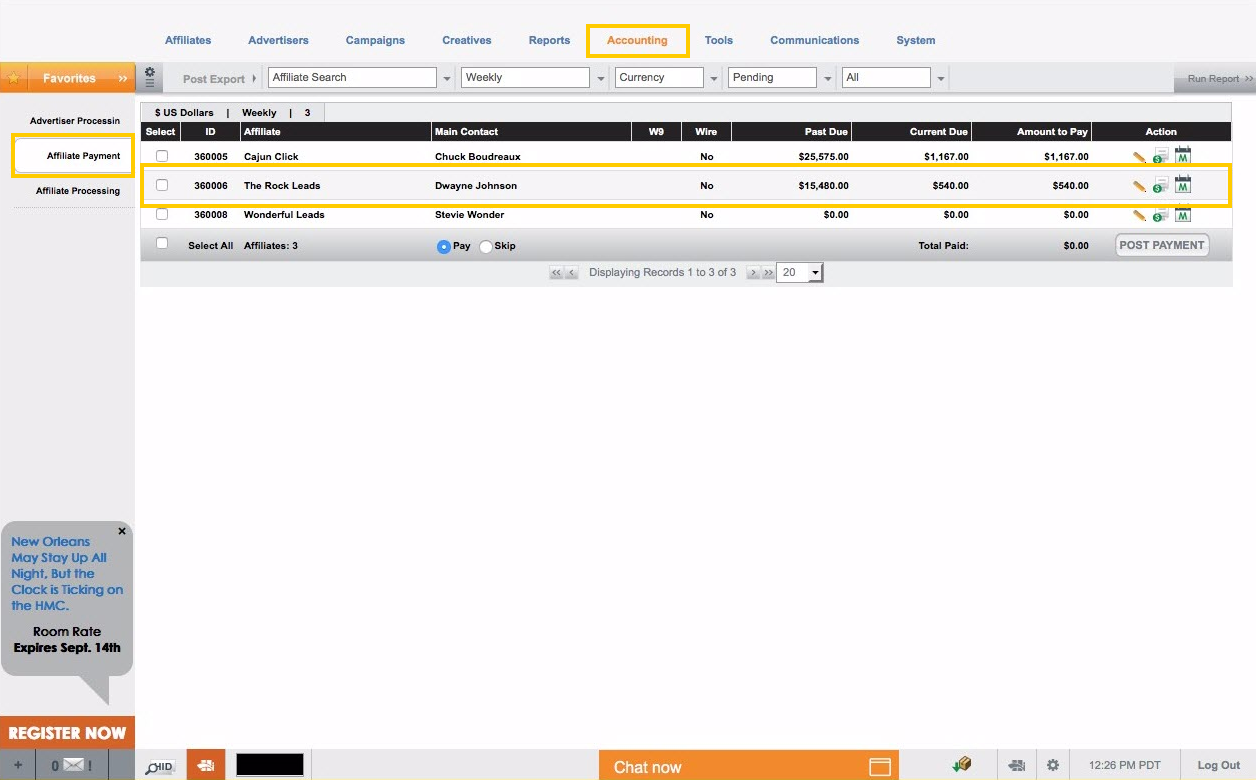Go to next page of records
This screenshot has height=780, width=1256.
pyautogui.click(x=753, y=273)
